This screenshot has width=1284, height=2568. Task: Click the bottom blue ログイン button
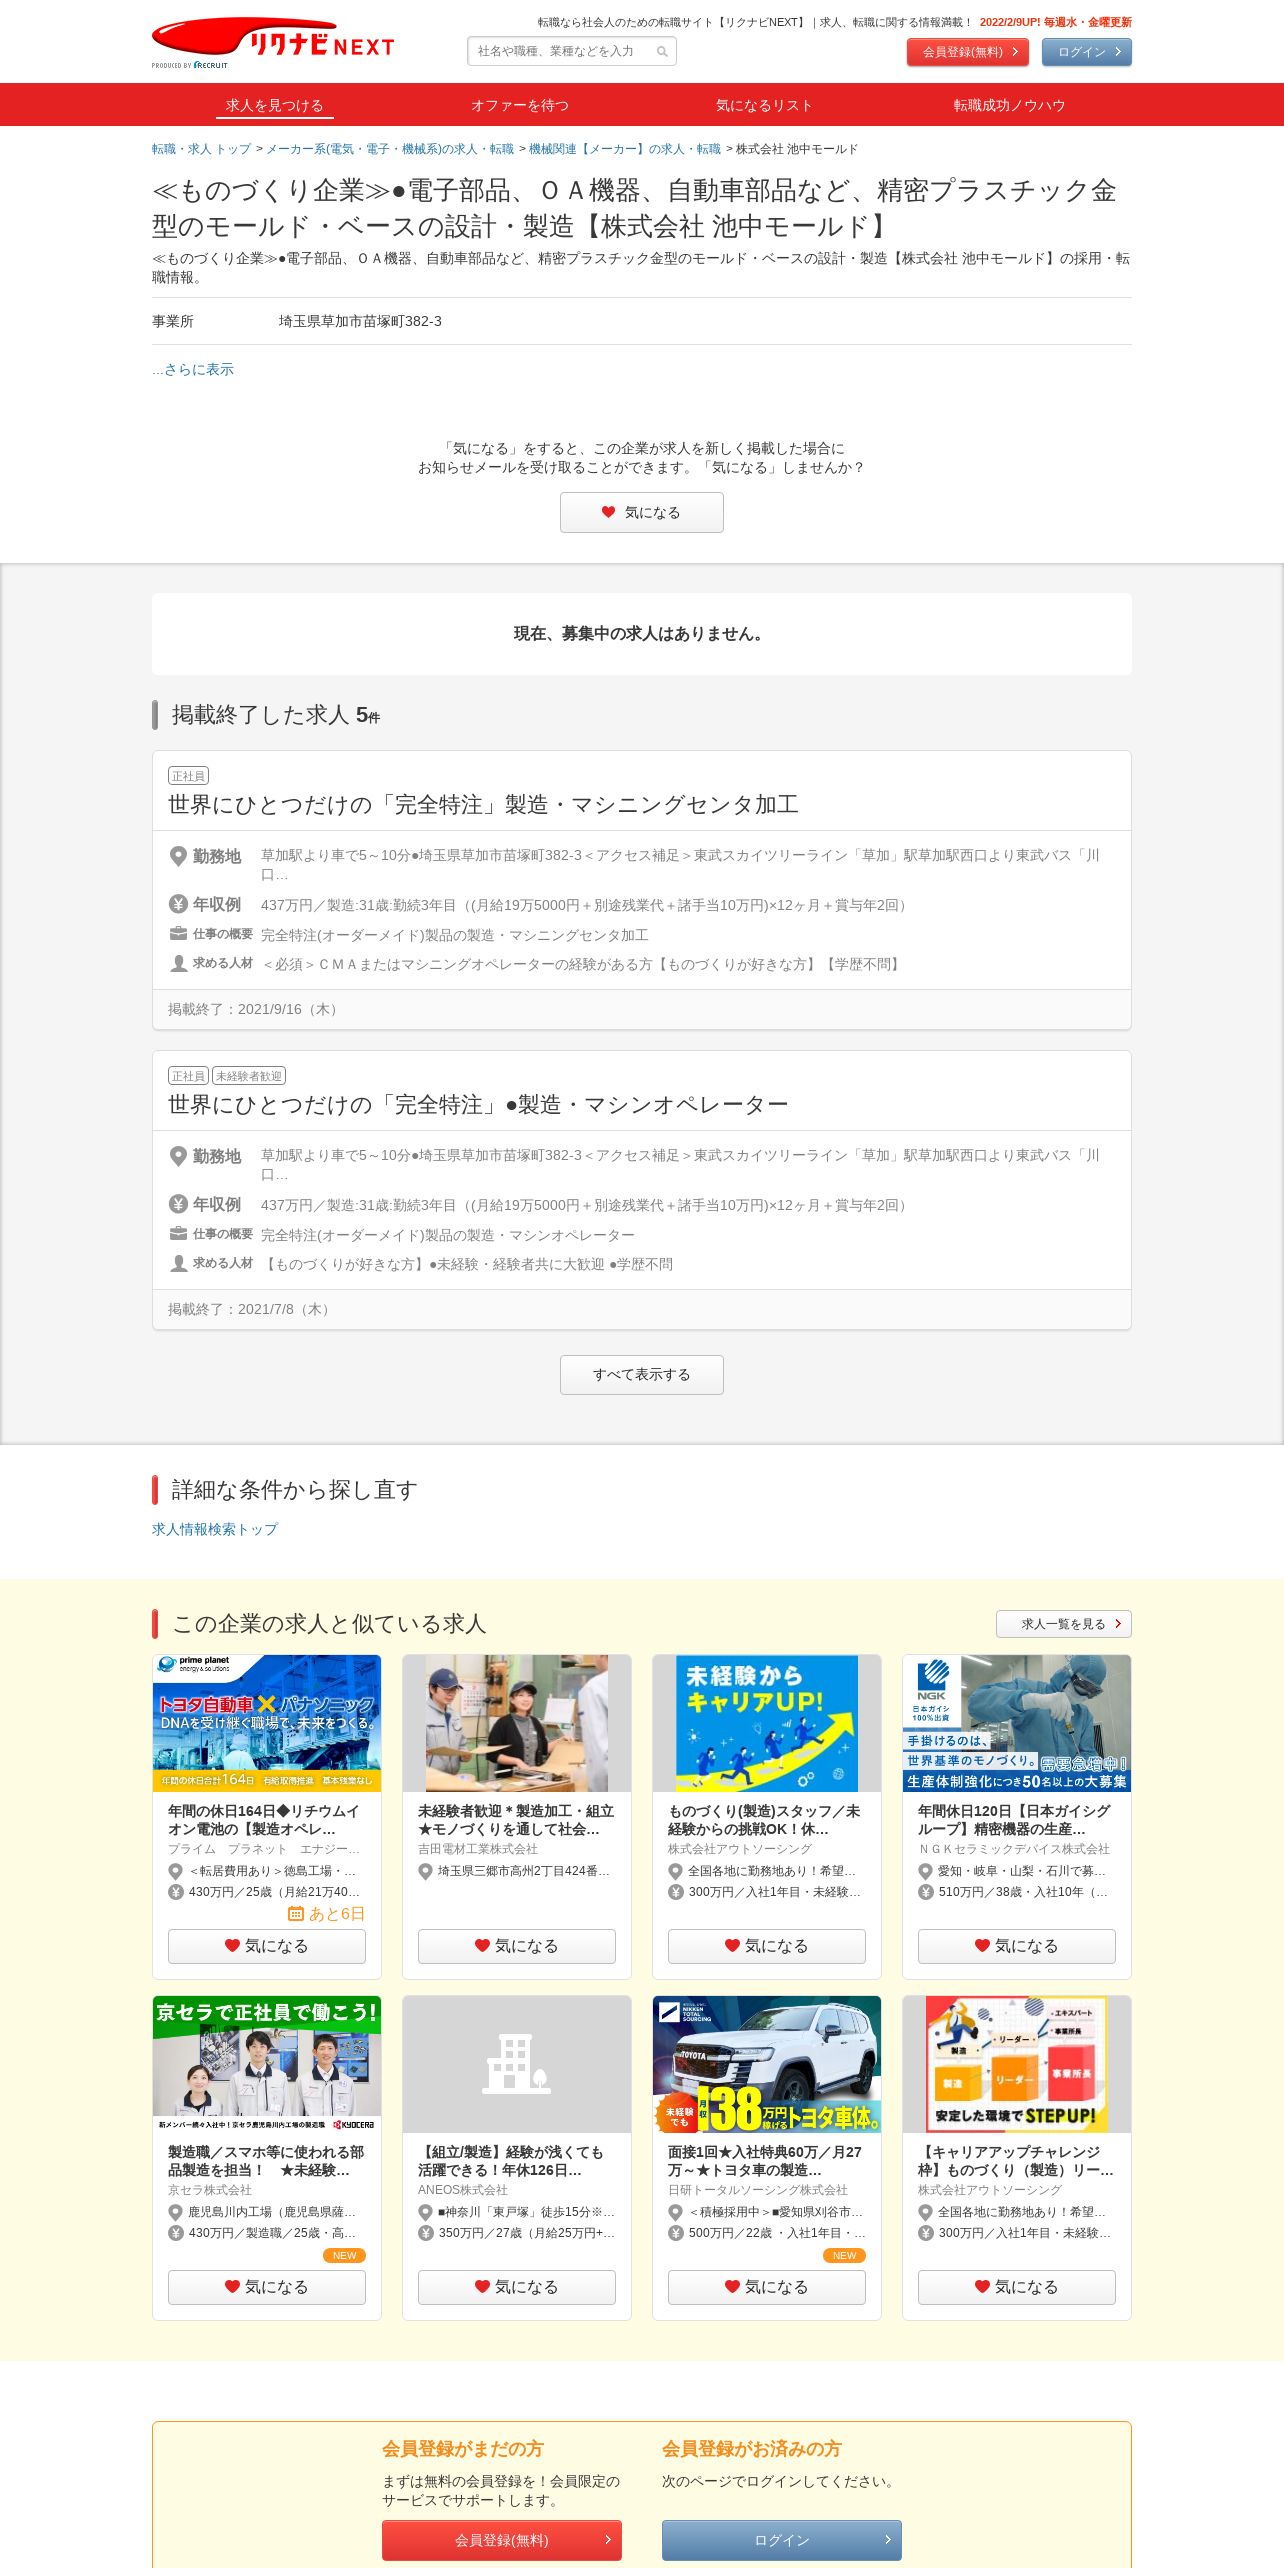[x=782, y=2540]
